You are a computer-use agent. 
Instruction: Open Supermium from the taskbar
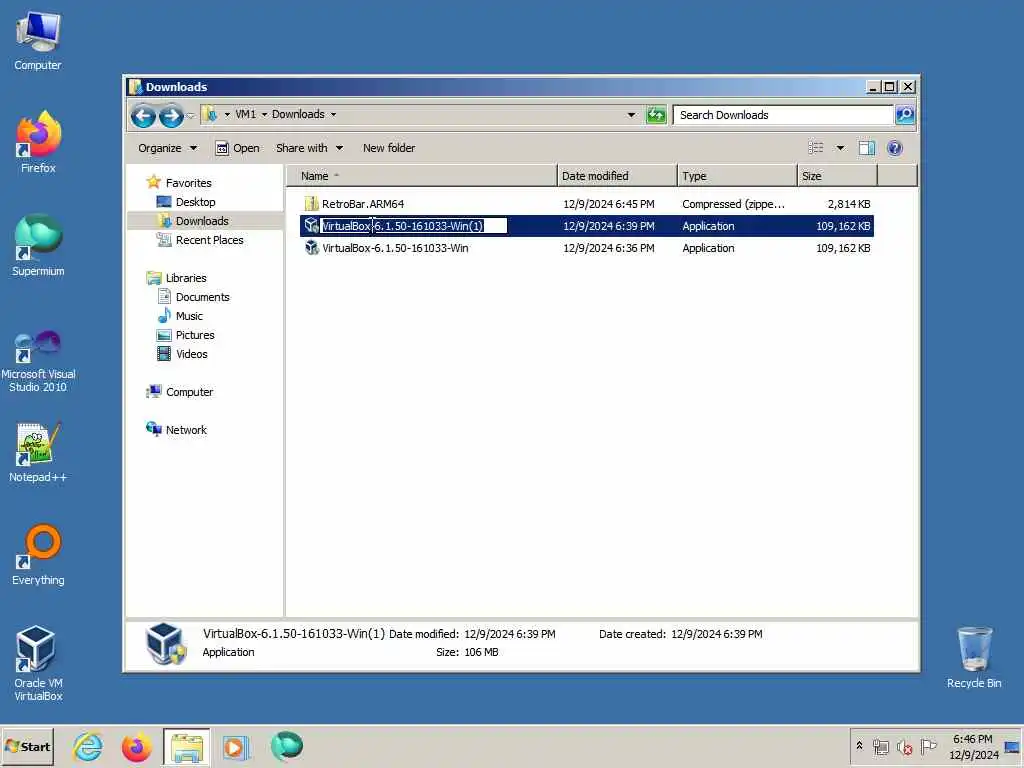click(x=286, y=747)
